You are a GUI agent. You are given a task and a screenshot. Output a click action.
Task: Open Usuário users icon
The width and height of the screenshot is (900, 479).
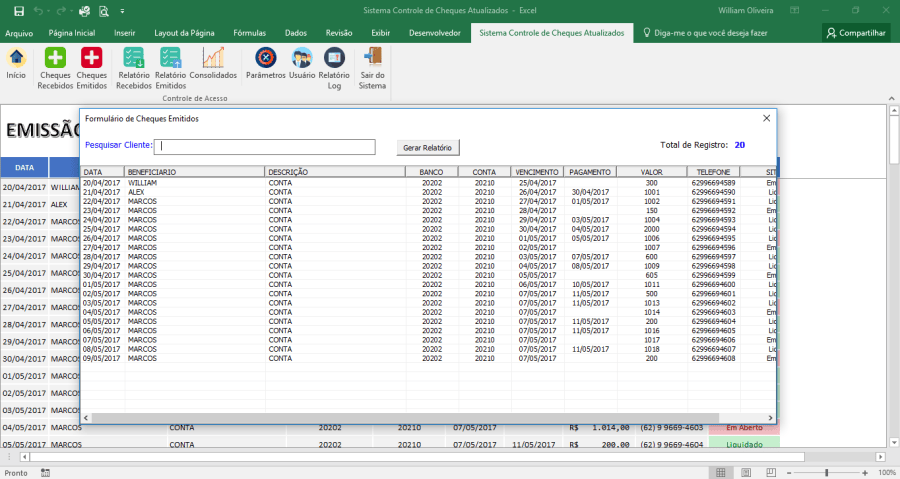(x=302, y=58)
